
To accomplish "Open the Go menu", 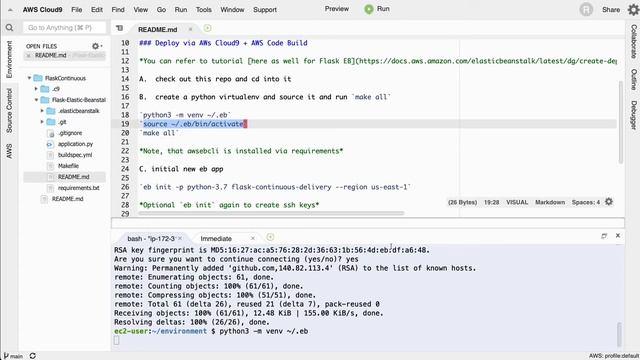I will pos(161,9).
